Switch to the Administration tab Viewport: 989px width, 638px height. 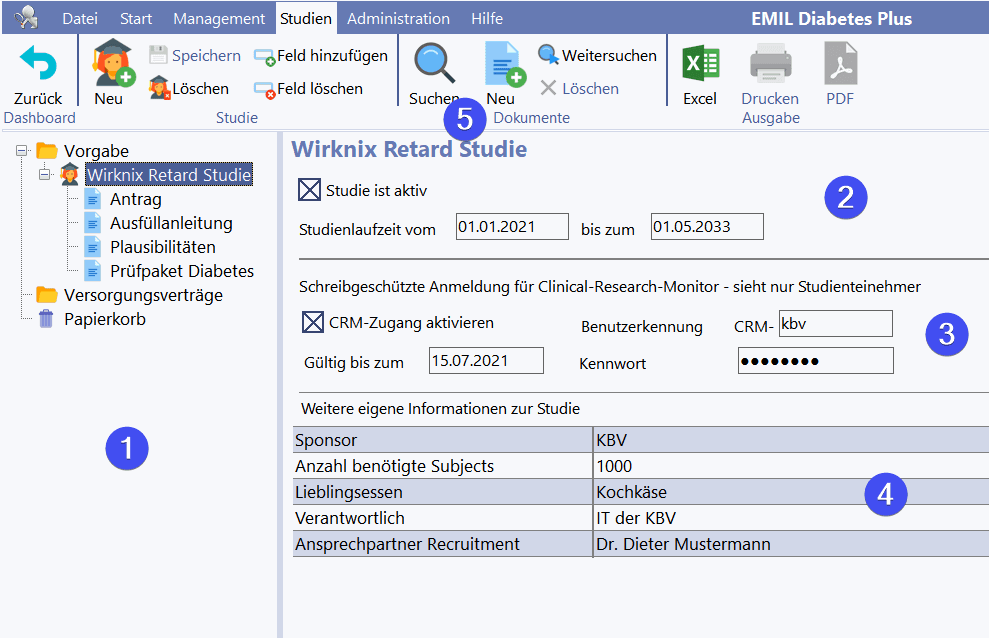[x=398, y=19]
